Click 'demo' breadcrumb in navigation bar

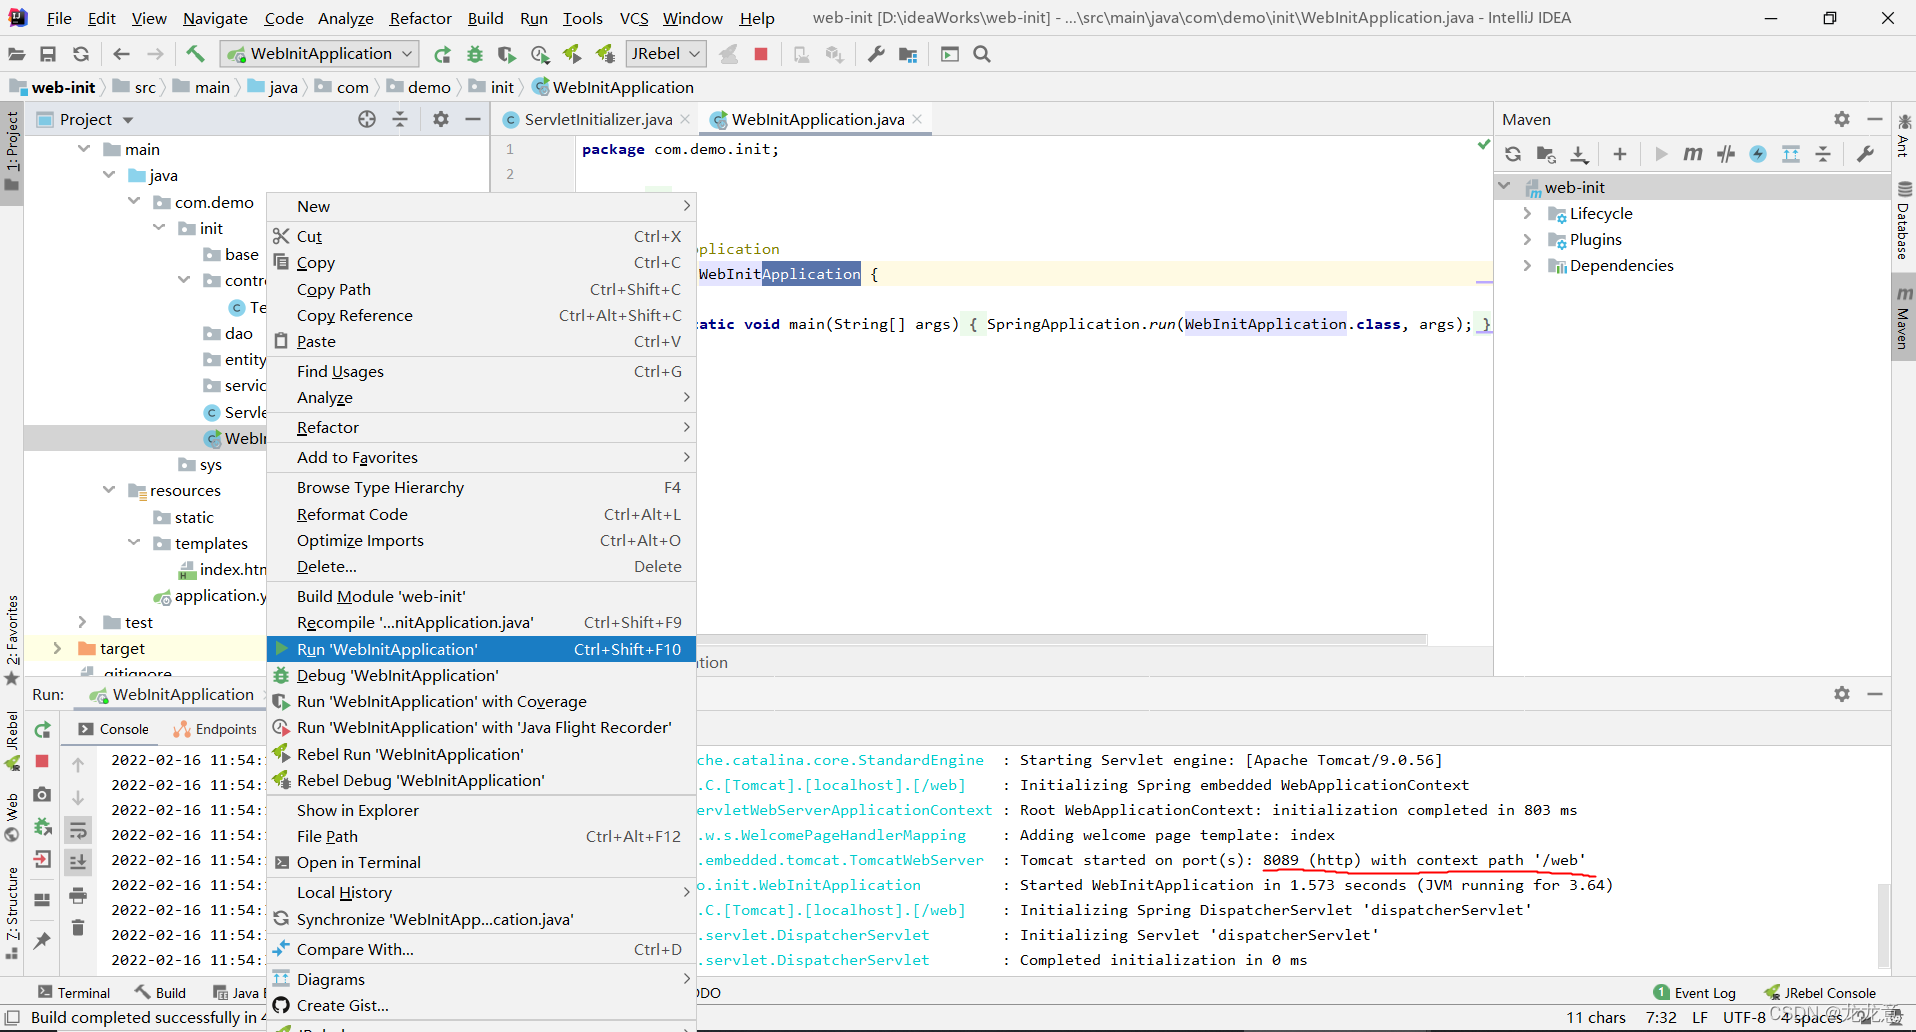point(420,87)
